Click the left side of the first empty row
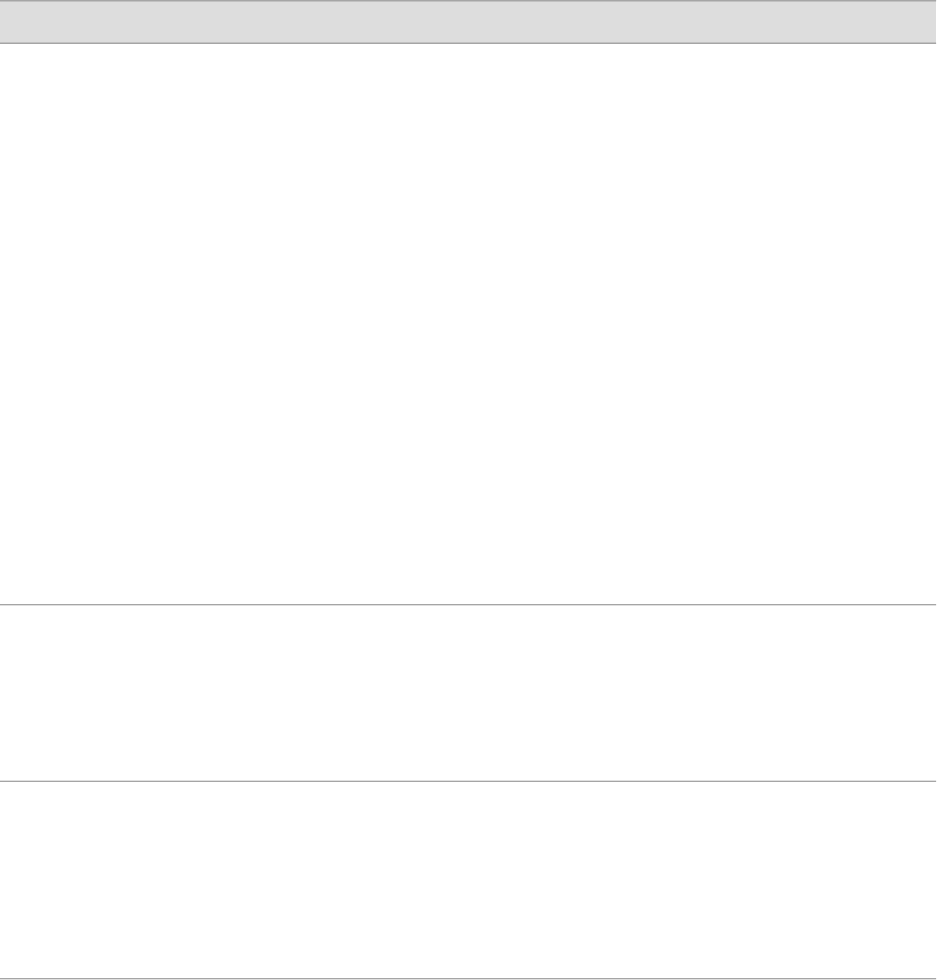The height and width of the screenshot is (980, 937). click(40, 323)
